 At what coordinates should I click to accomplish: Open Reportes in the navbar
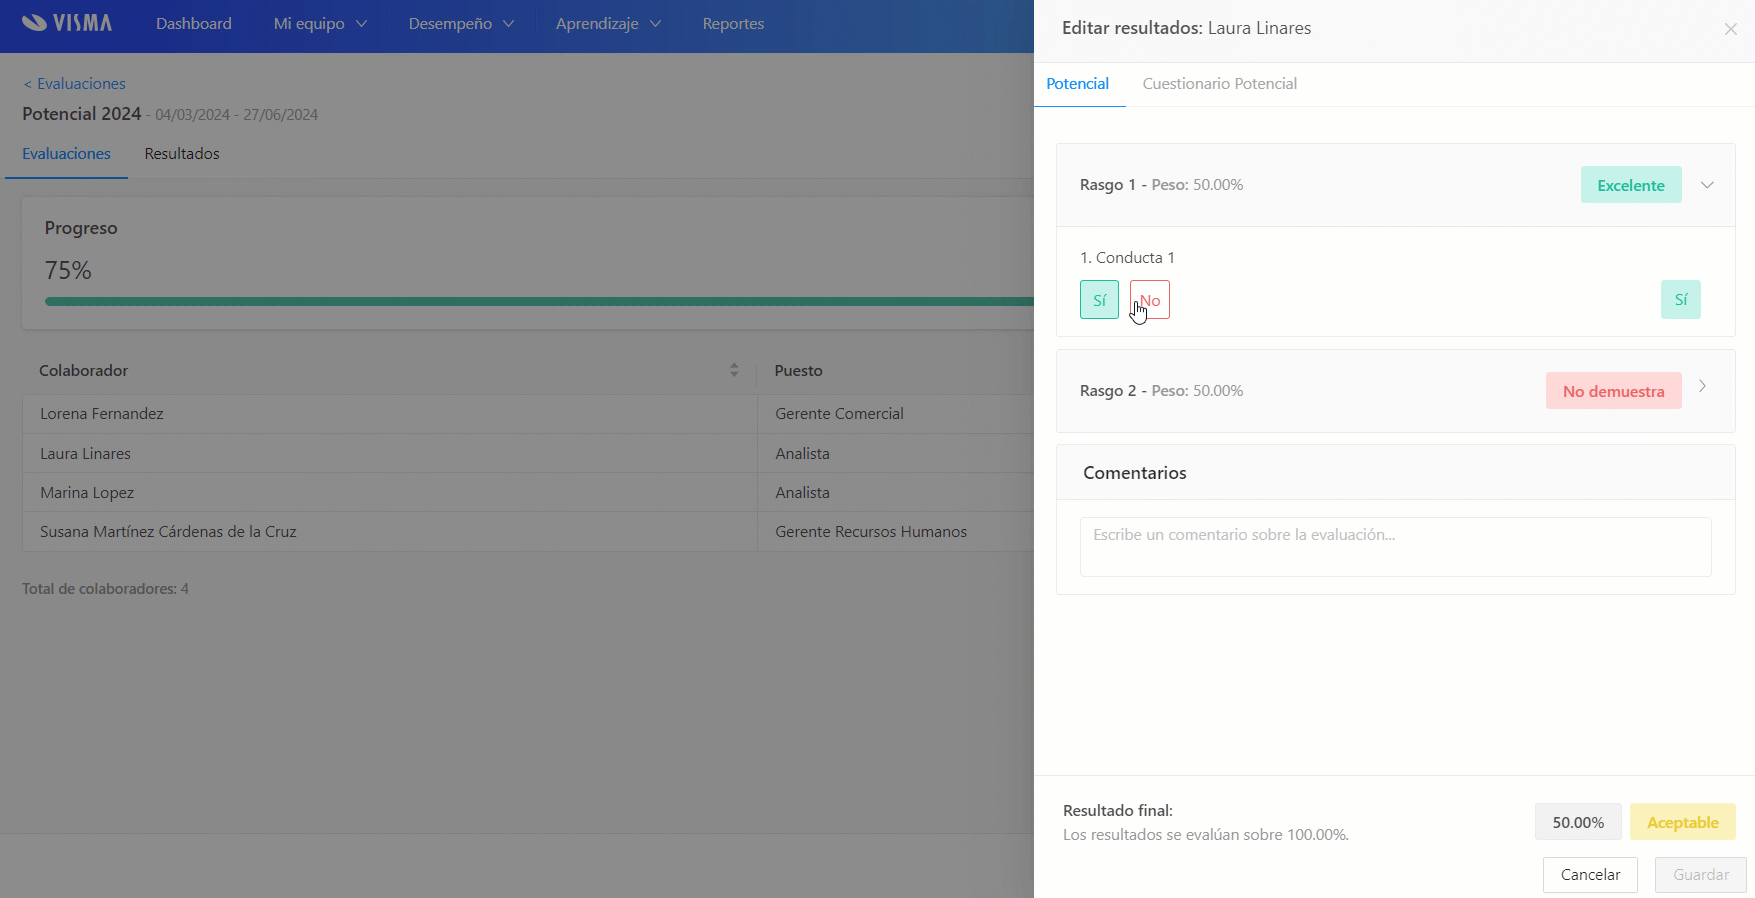(x=733, y=24)
